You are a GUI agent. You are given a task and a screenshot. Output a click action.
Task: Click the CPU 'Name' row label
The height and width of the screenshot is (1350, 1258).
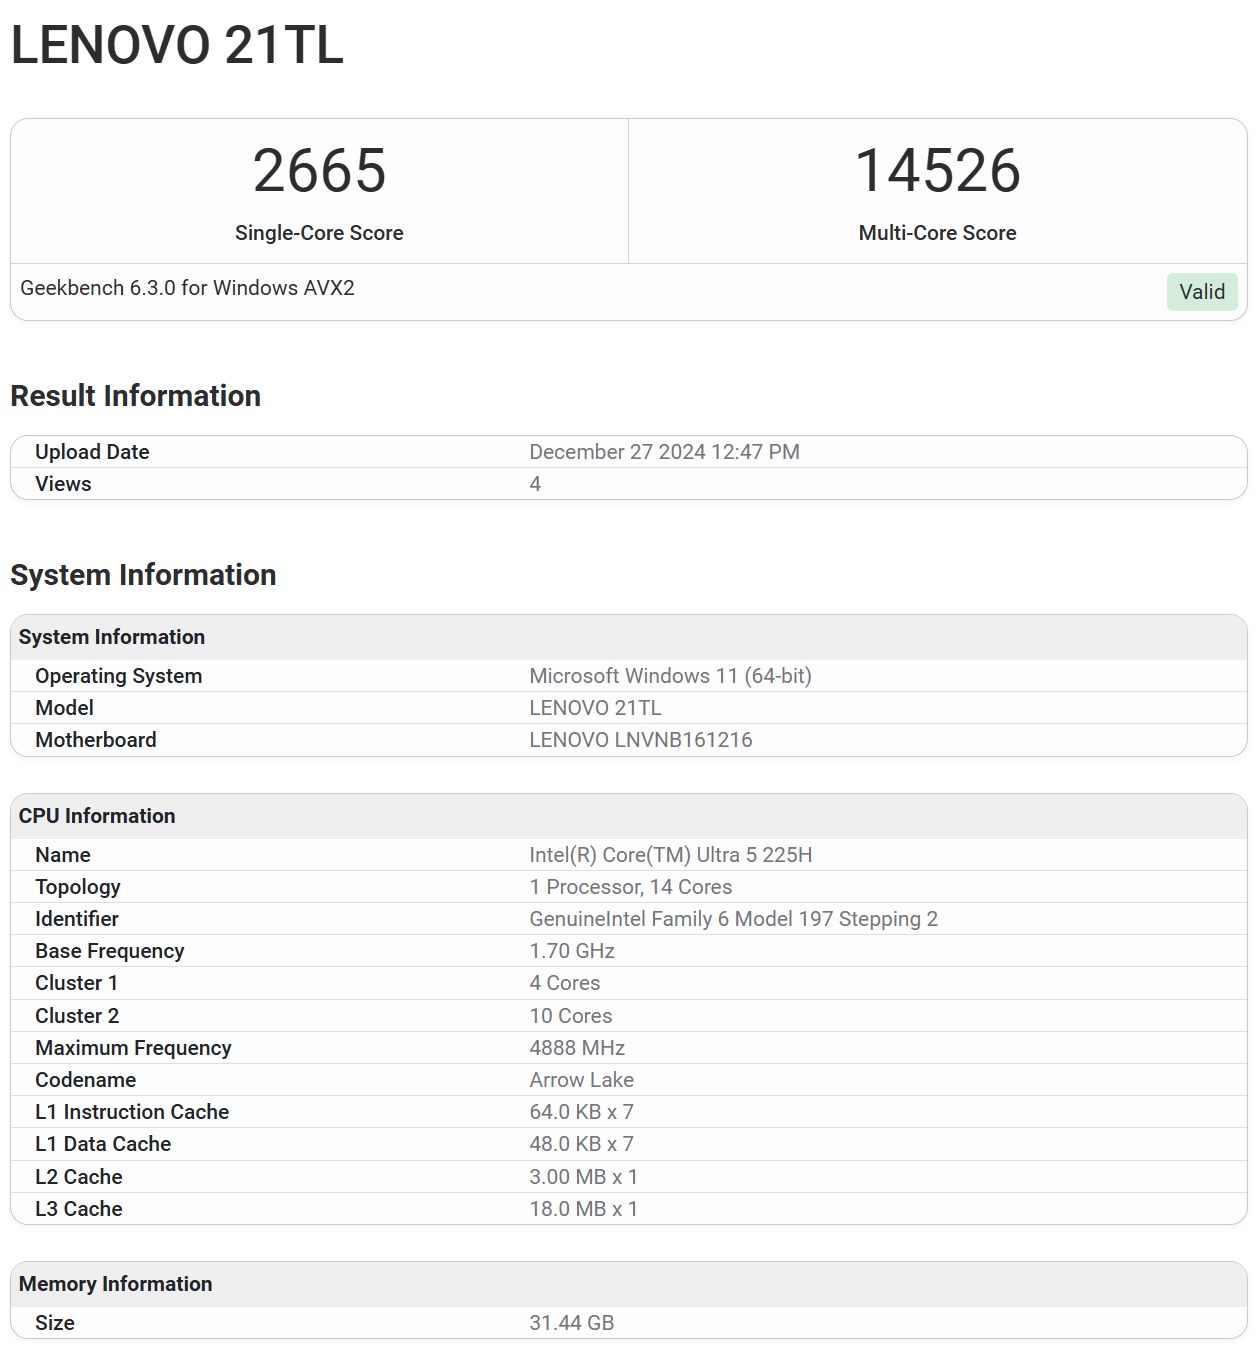point(63,855)
